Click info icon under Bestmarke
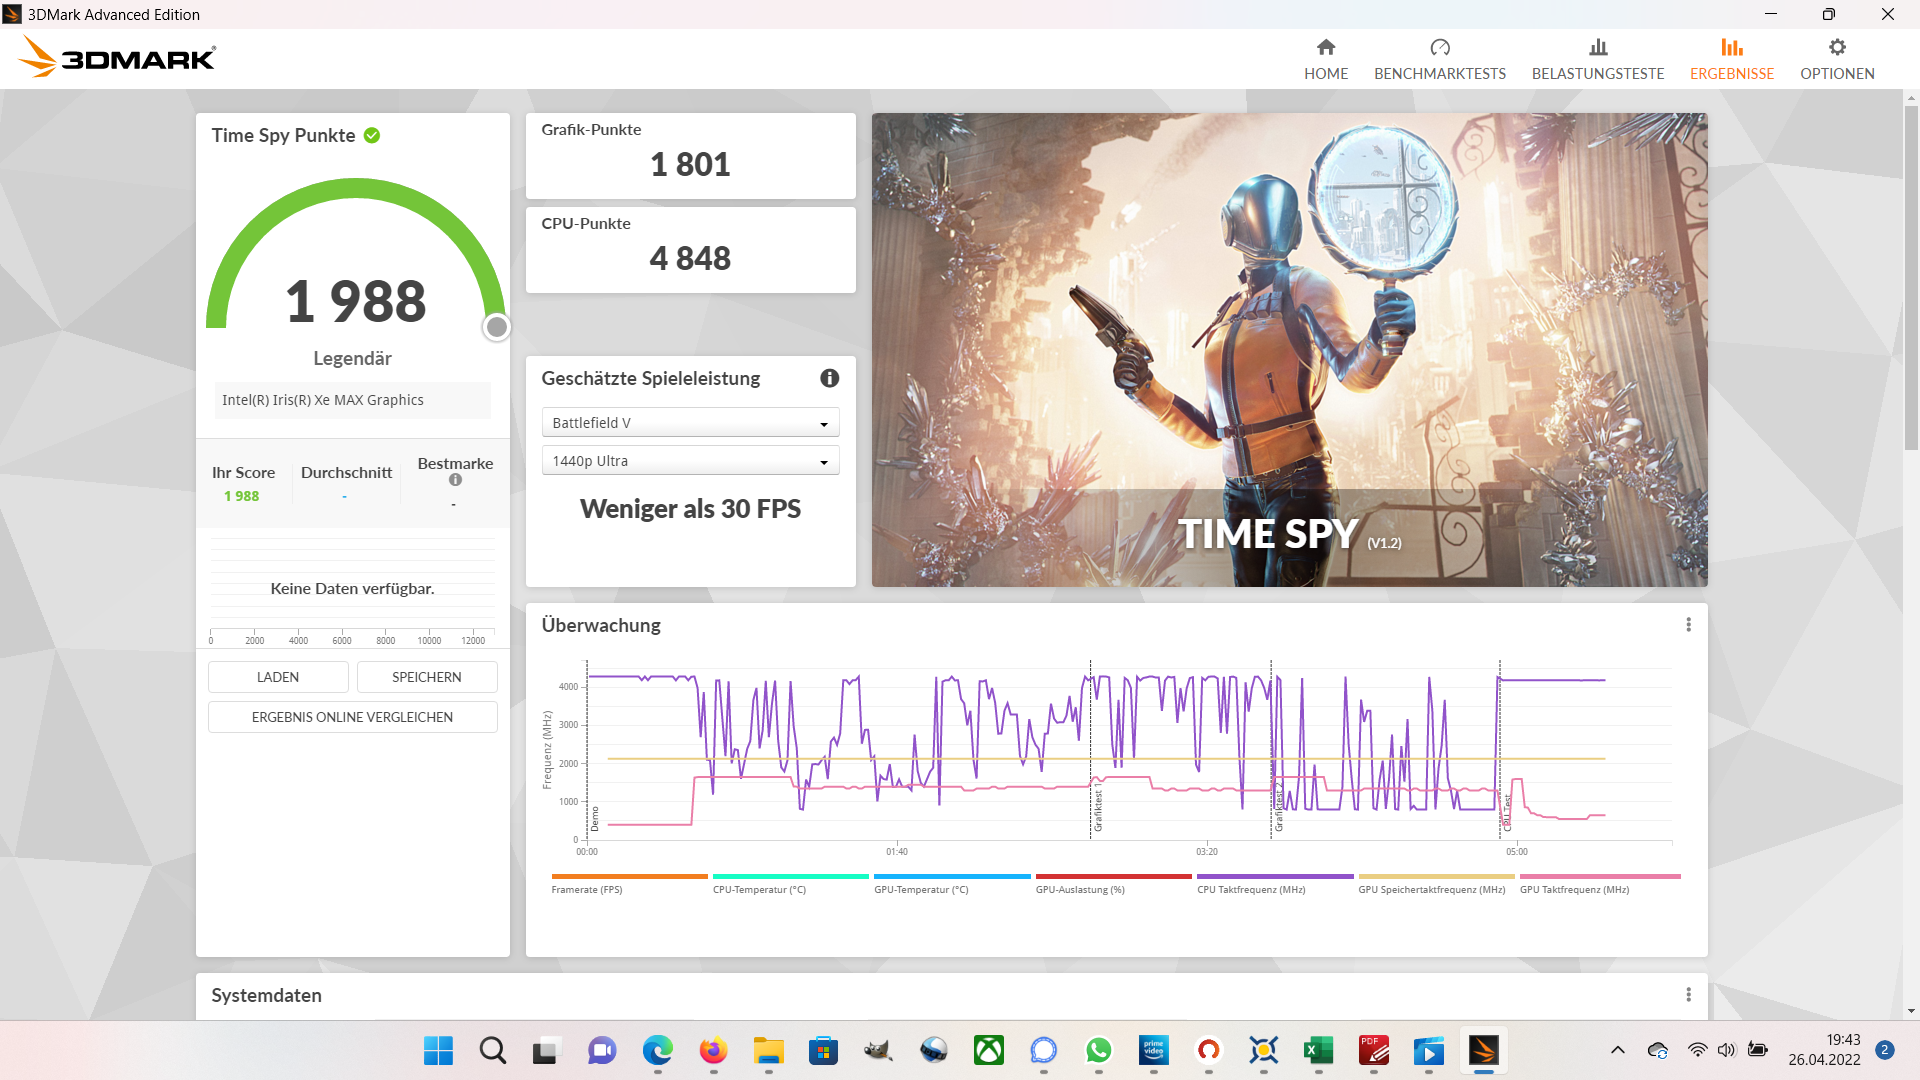The height and width of the screenshot is (1080, 1920). click(x=455, y=480)
